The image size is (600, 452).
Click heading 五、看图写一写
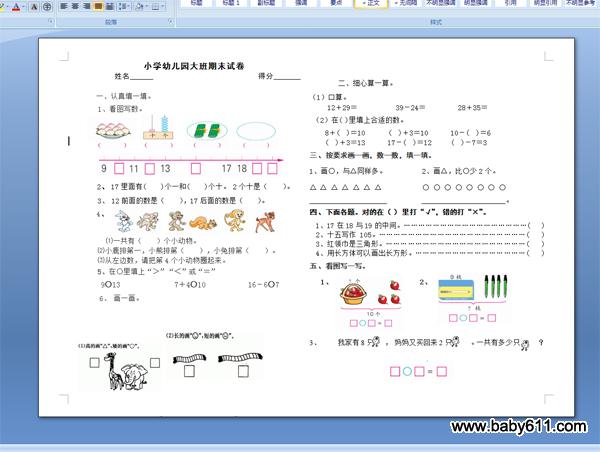point(338,266)
